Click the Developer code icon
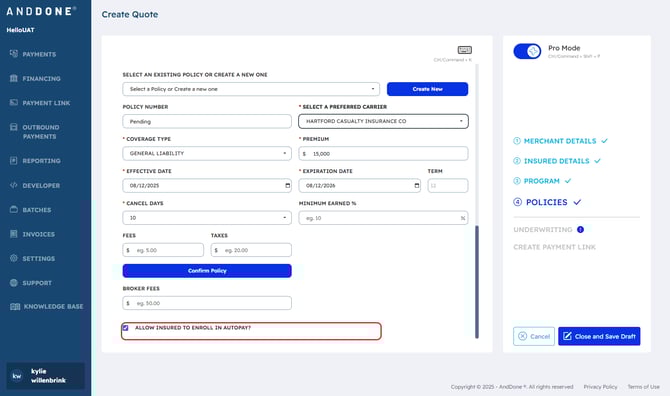 pos(14,185)
